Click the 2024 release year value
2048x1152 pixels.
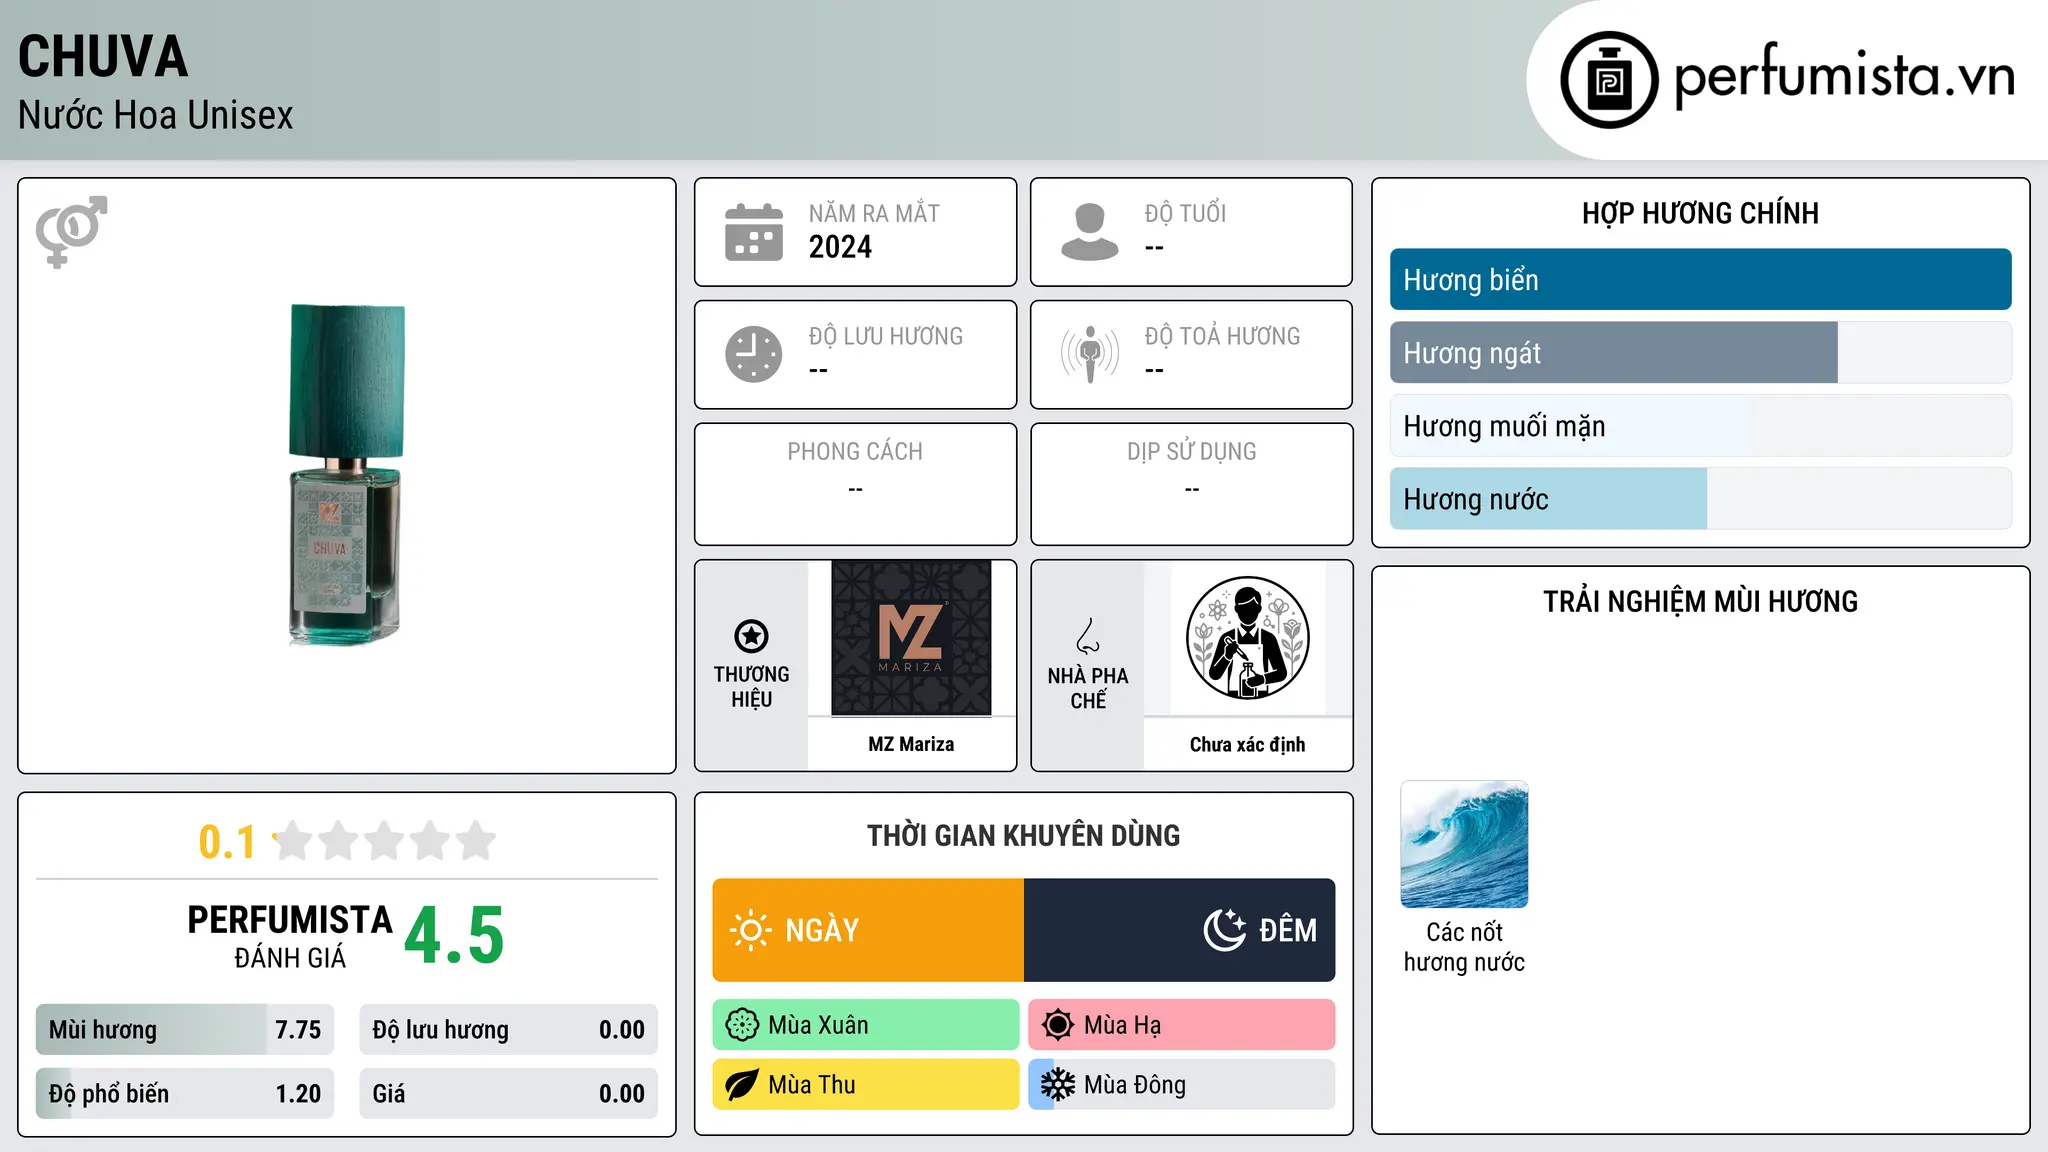[840, 247]
